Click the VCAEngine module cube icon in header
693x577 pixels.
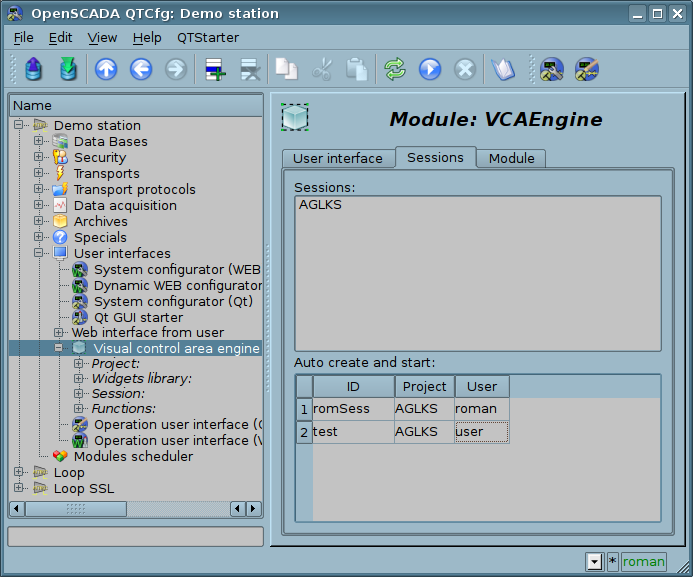[x=295, y=118]
